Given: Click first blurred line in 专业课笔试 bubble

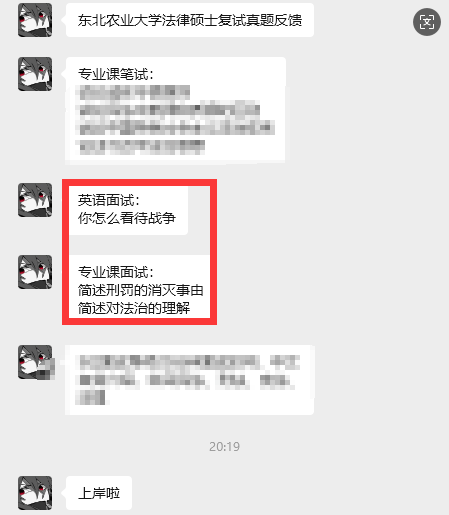Looking at the screenshot, I should point(133,93).
